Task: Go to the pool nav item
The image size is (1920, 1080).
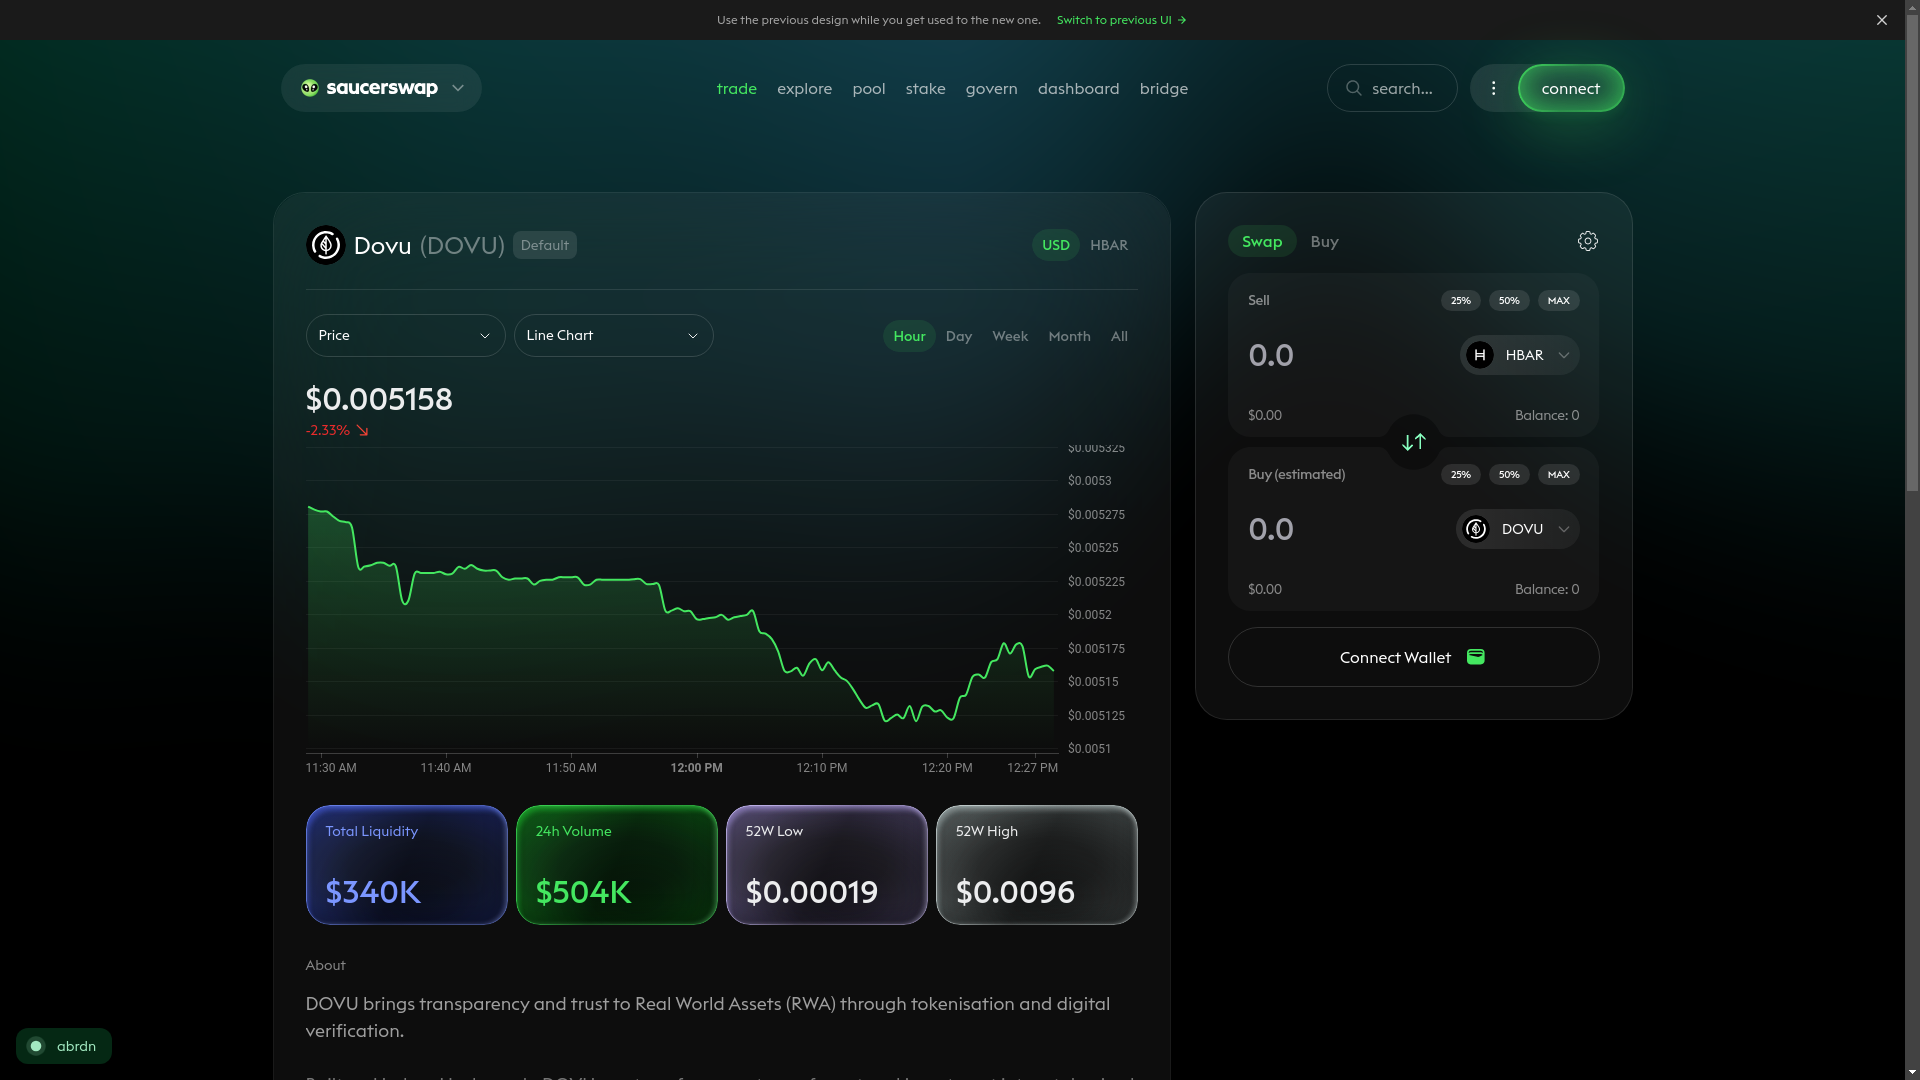Action: [x=869, y=88]
